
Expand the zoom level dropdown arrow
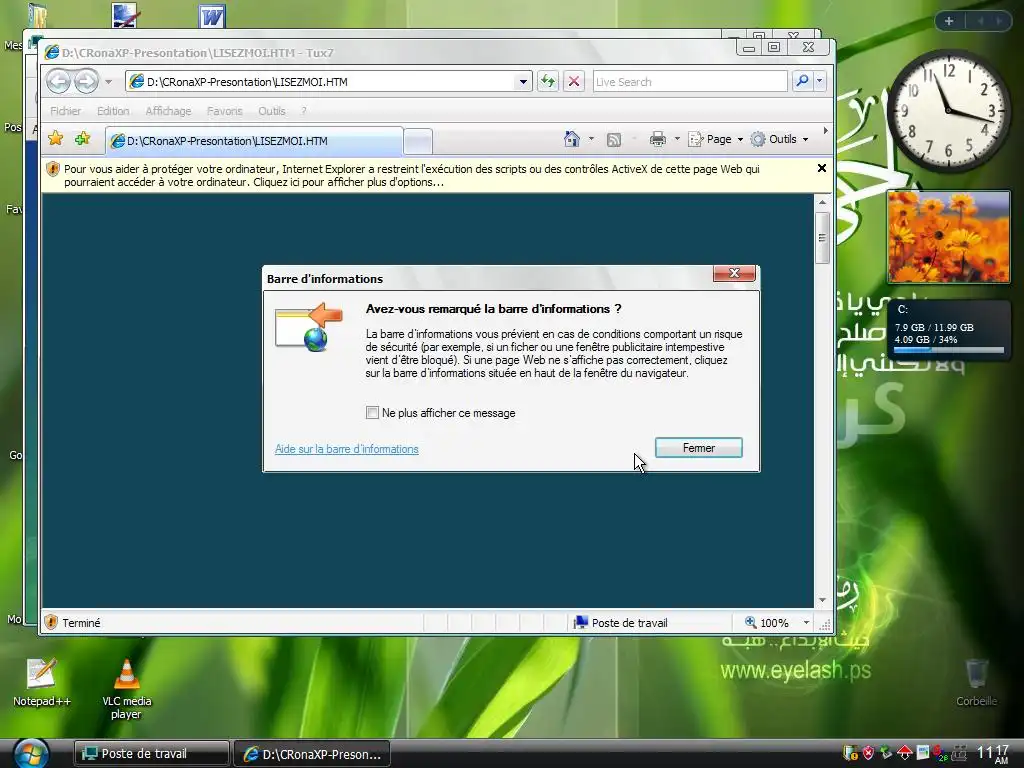point(807,623)
